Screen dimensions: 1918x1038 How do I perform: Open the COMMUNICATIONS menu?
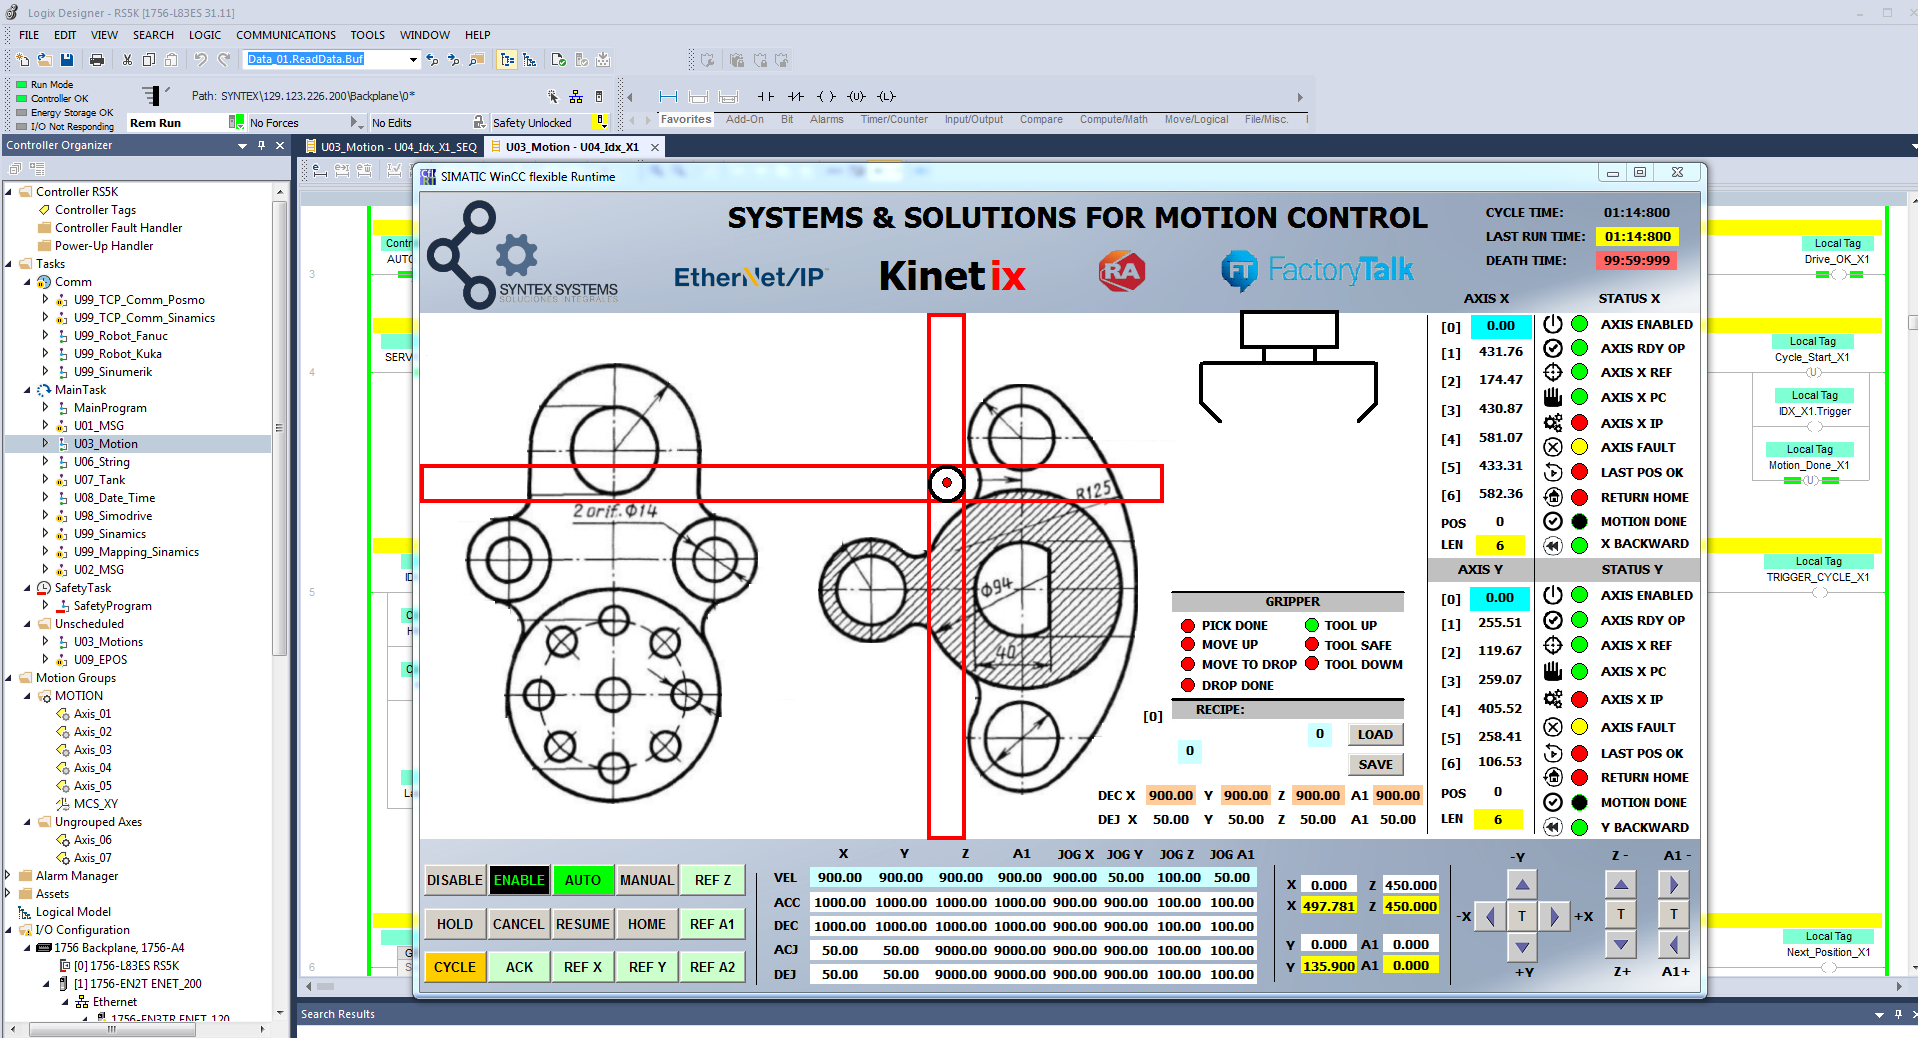pyautogui.click(x=286, y=35)
